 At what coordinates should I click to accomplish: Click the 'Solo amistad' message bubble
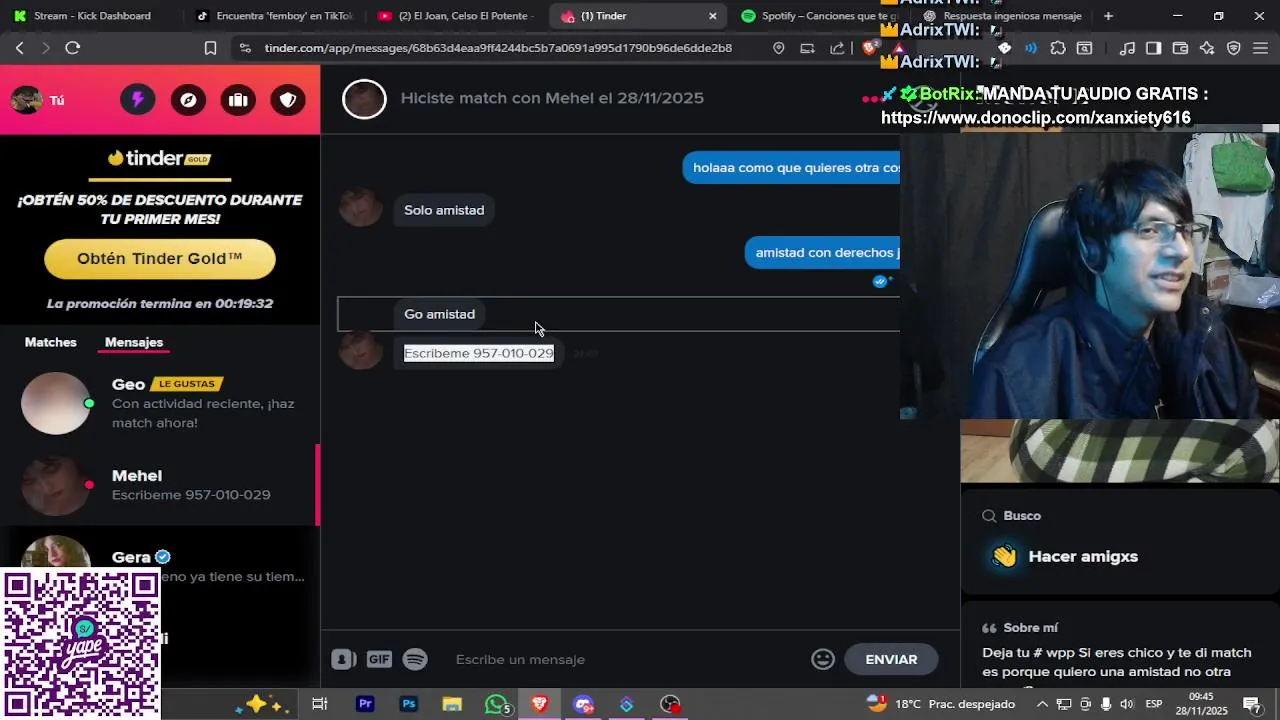point(444,210)
